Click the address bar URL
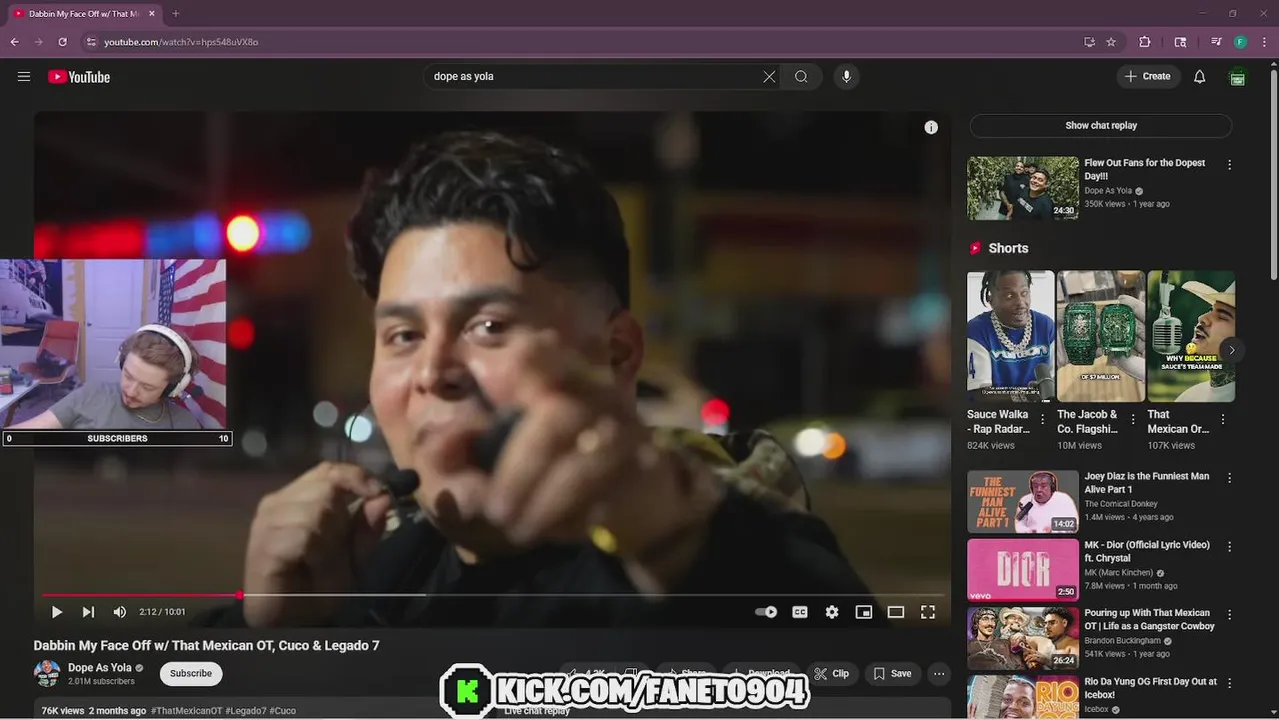 [x=181, y=42]
